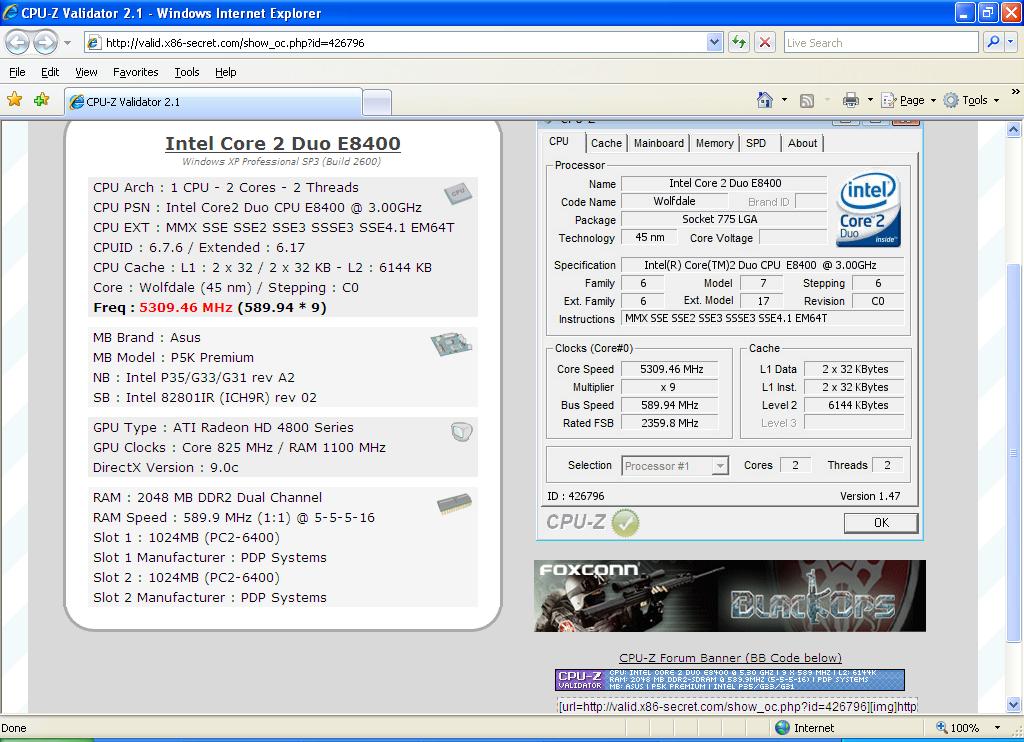The height and width of the screenshot is (742, 1024).
Task: Switch to SPD tab in CPU-Z
Action: pyautogui.click(x=756, y=143)
